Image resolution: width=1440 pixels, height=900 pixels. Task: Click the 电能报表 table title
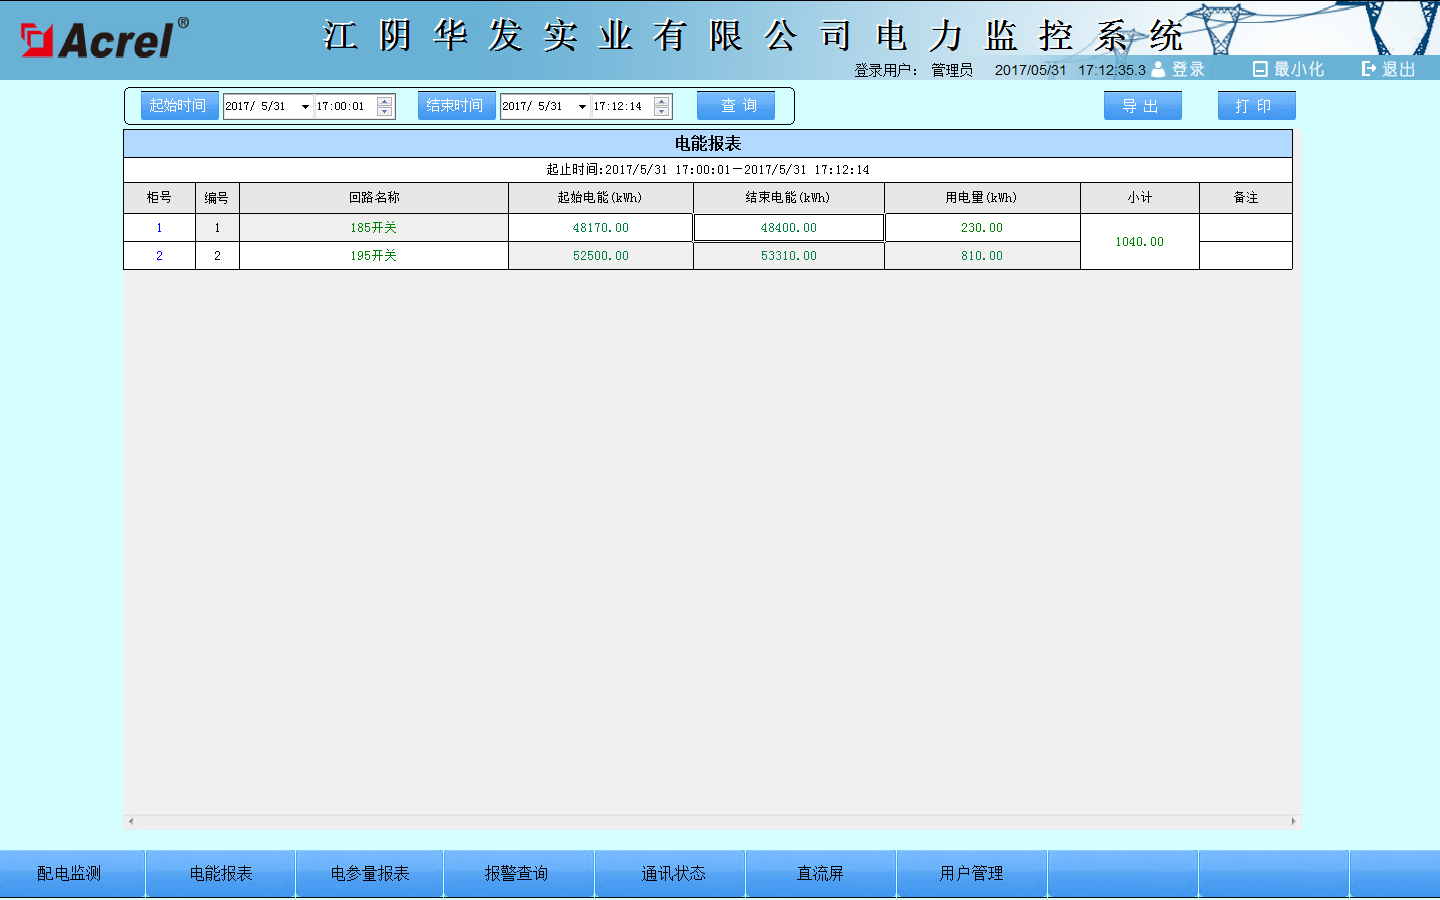pyautogui.click(x=708, y=144)
